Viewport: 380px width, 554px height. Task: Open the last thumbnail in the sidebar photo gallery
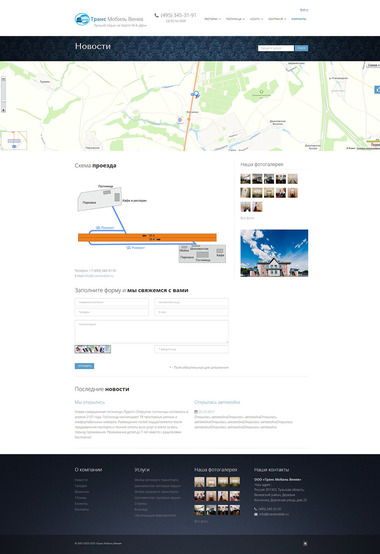point(257,207)
